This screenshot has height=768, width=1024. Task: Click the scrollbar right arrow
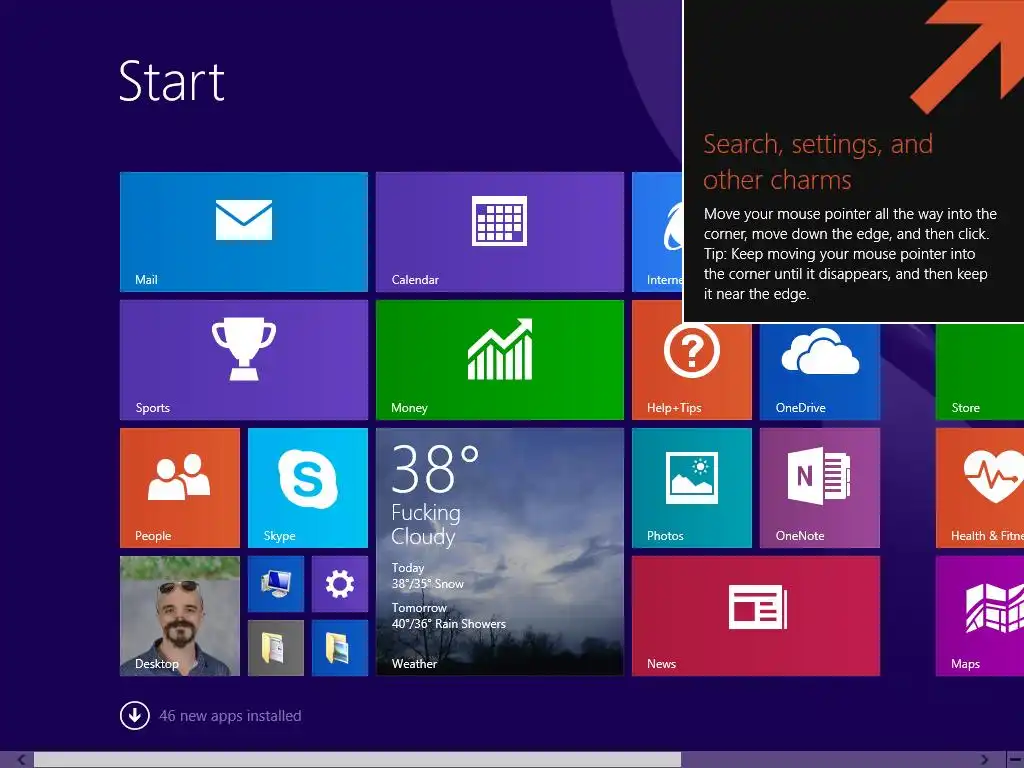[984, 760]
